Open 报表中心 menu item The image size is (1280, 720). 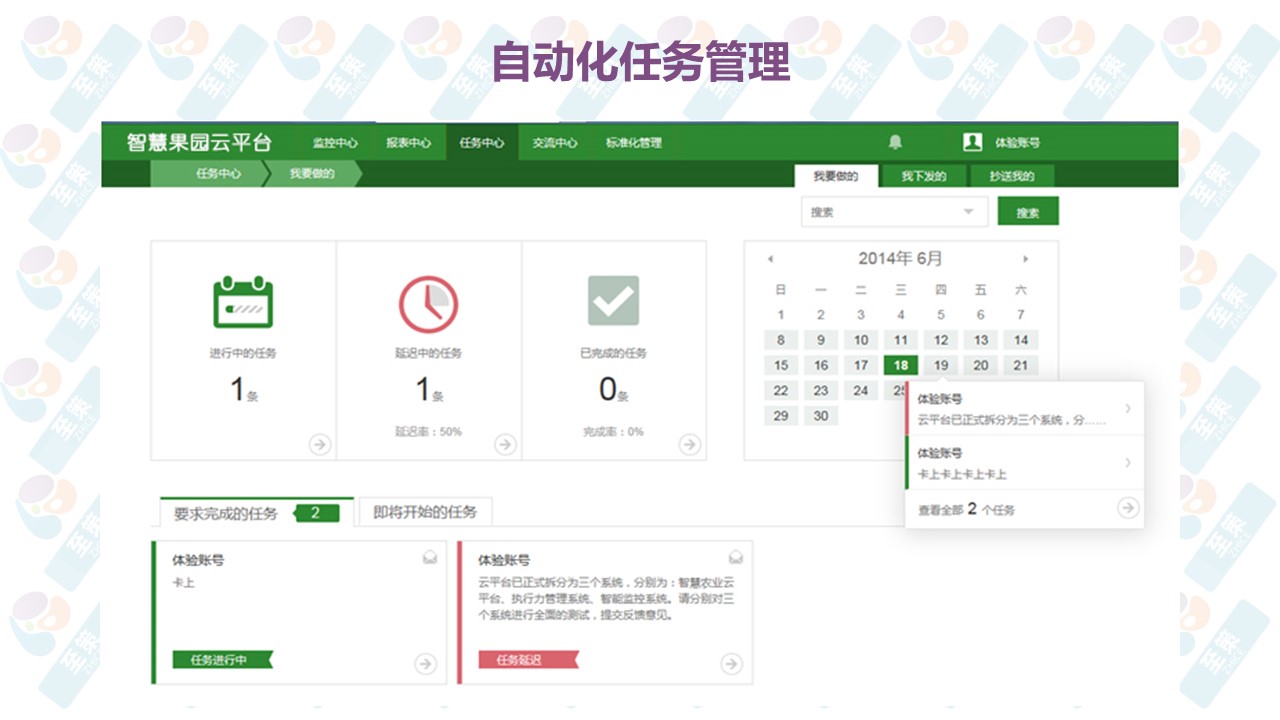(408, 143)
